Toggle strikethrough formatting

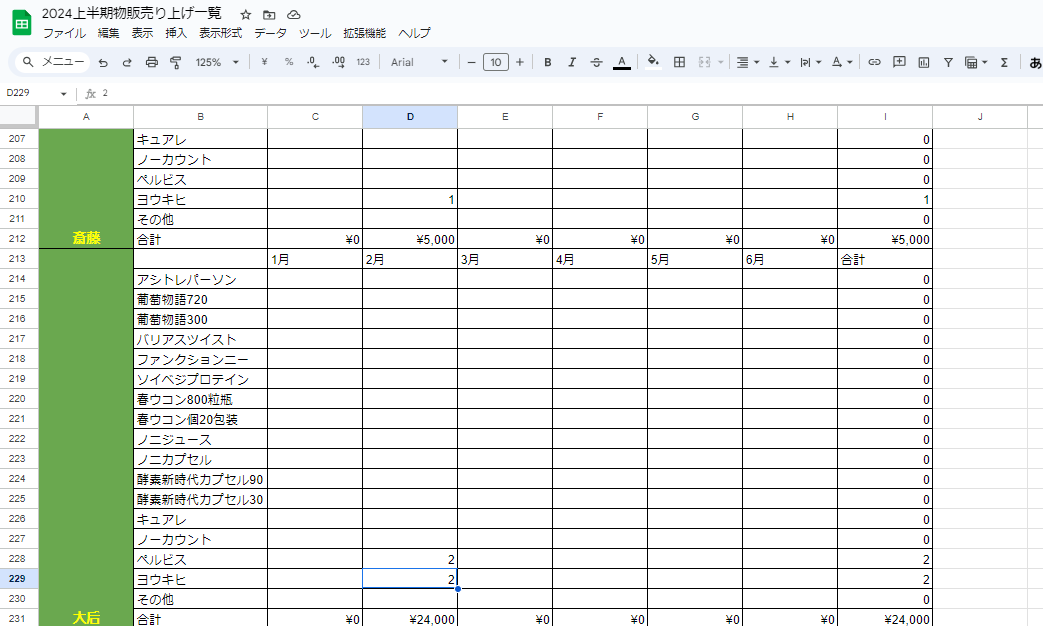pos(597,62)
